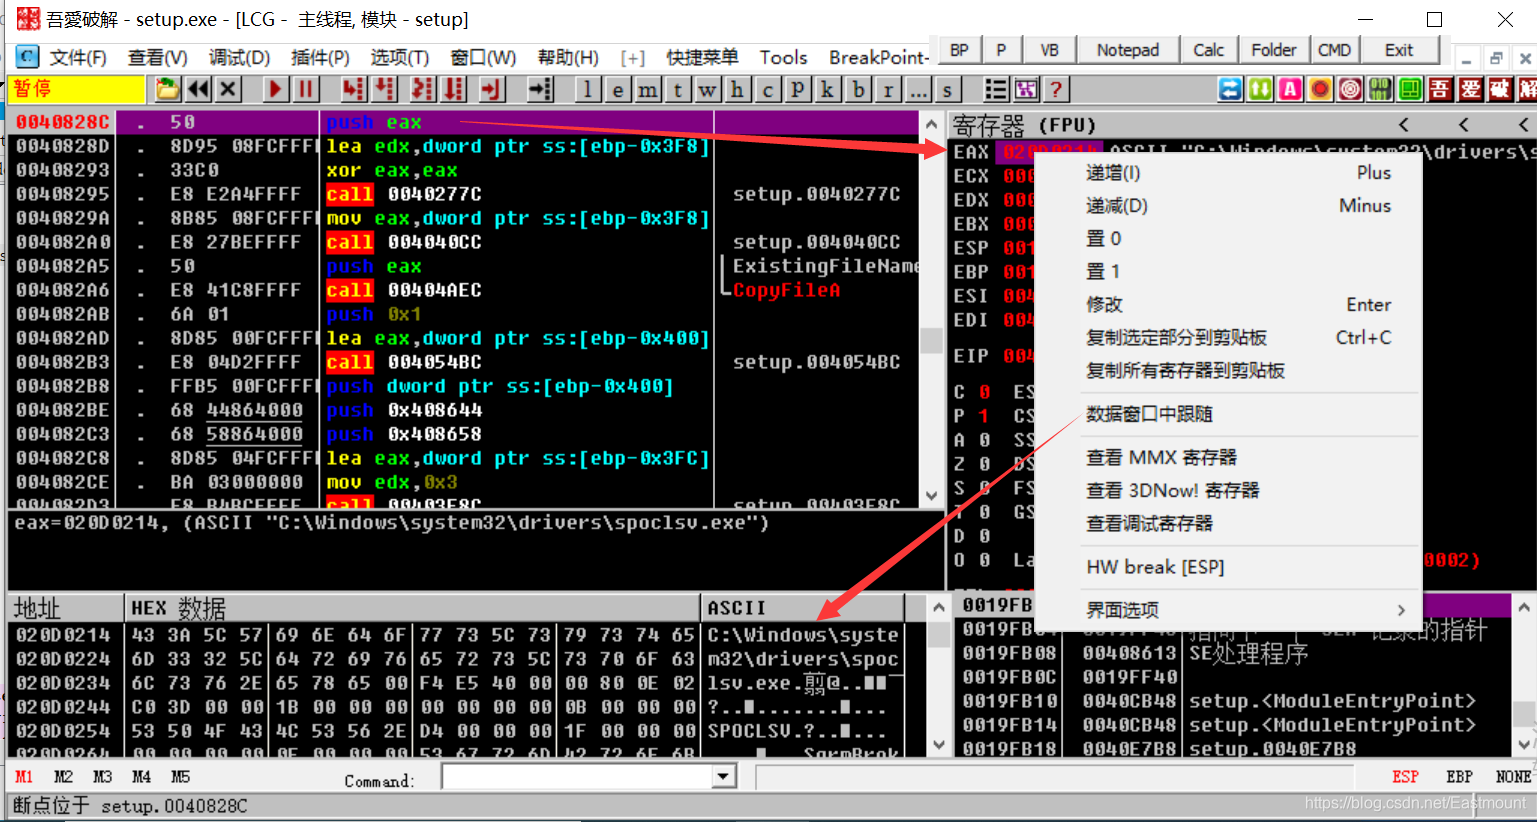Select the CopyFileA comment line
The width and height of the screenshot is (1537, 822).
point(786,290)
